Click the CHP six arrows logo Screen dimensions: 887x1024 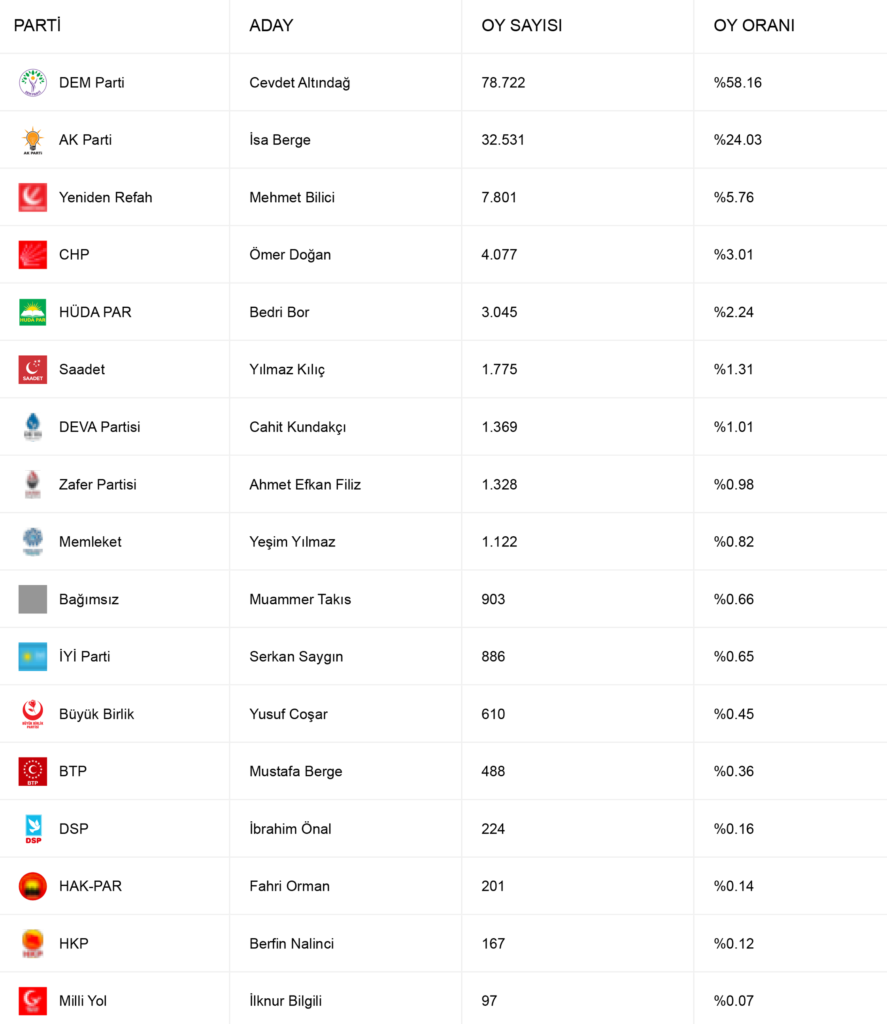click(33, 255)
